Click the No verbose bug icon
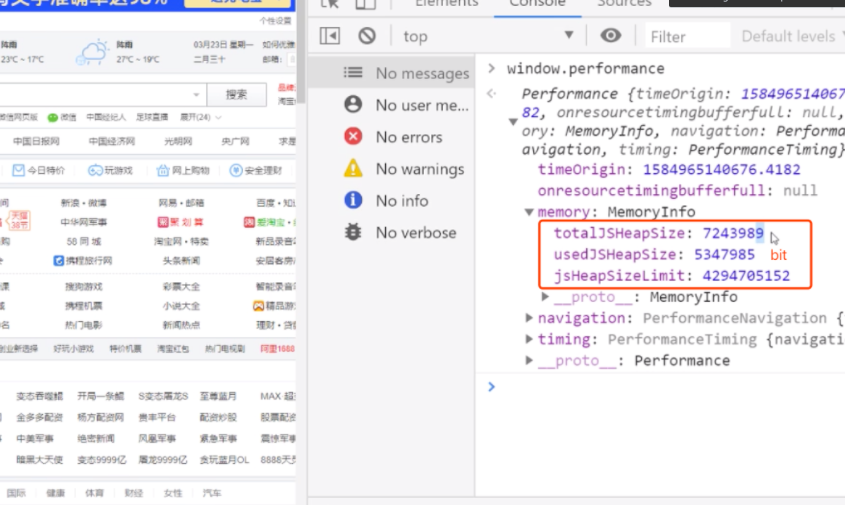The width and height of the screenshot is (845, 505). [353, 232]
